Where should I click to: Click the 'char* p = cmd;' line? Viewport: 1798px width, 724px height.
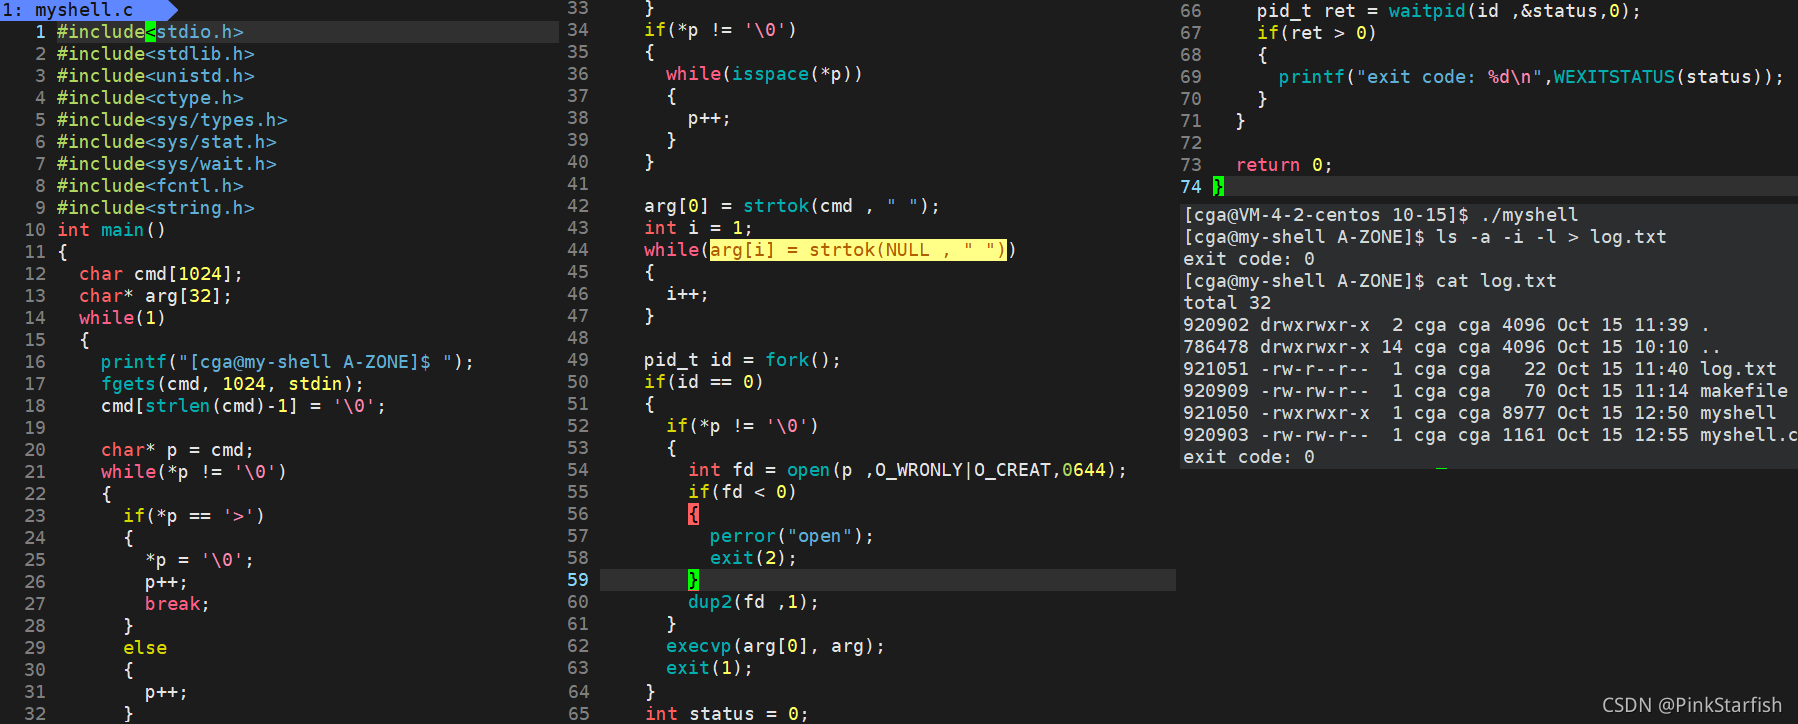pyautogui.click(x=177, y=450)
